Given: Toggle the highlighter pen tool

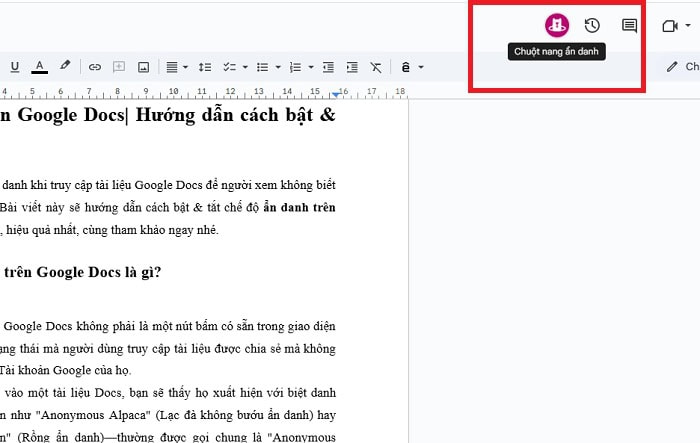Looking at the screenshot, I should [x=65, y=67].
